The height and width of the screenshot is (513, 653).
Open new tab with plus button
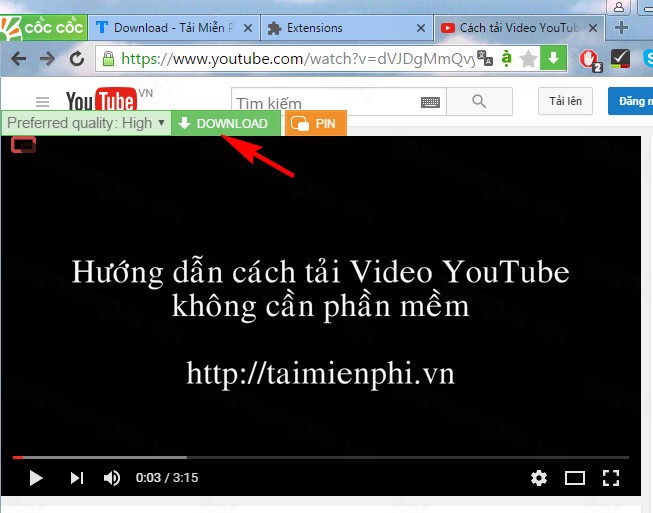pyautogui.click(x=621, y=27)
